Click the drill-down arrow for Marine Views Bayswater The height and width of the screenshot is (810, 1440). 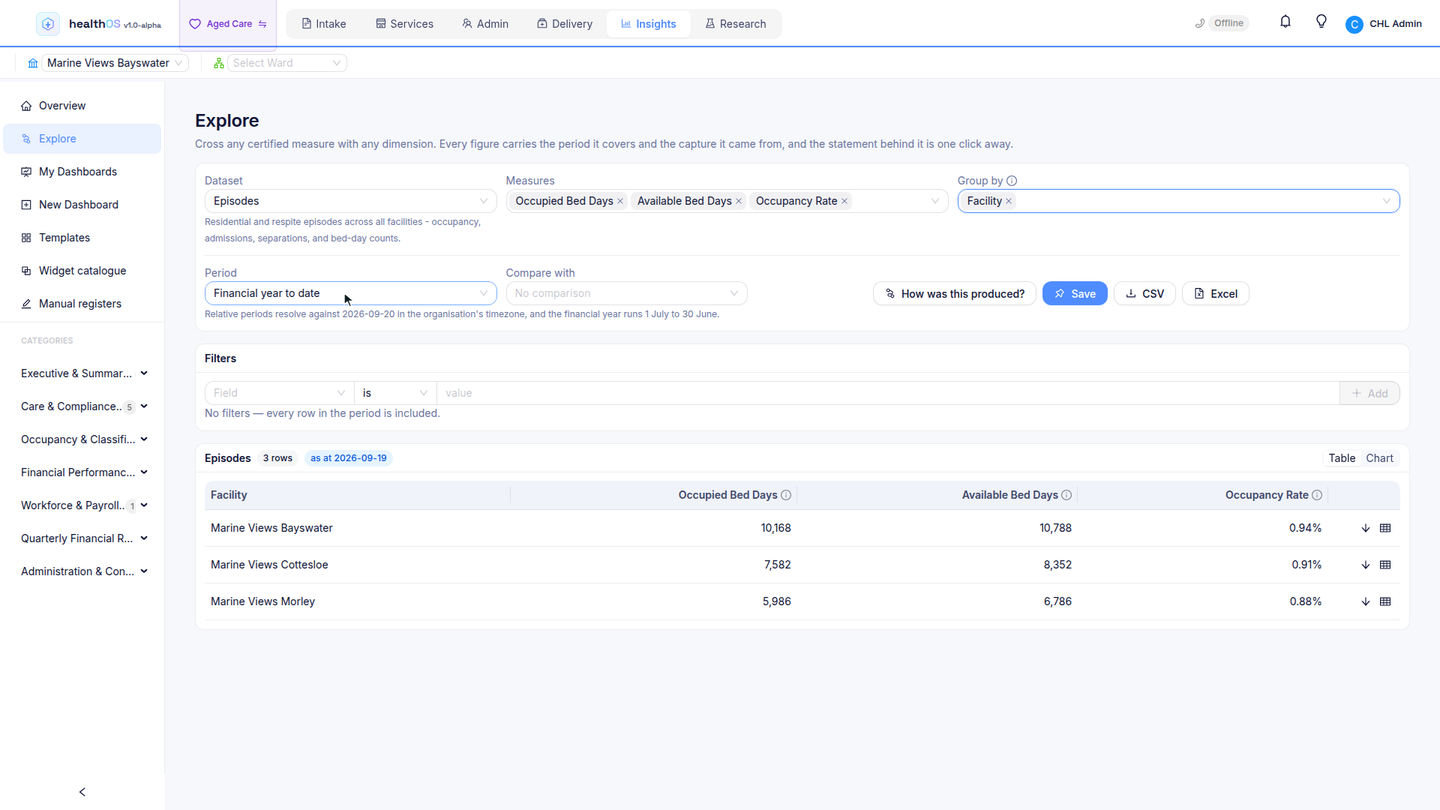tap(1365, 528)
